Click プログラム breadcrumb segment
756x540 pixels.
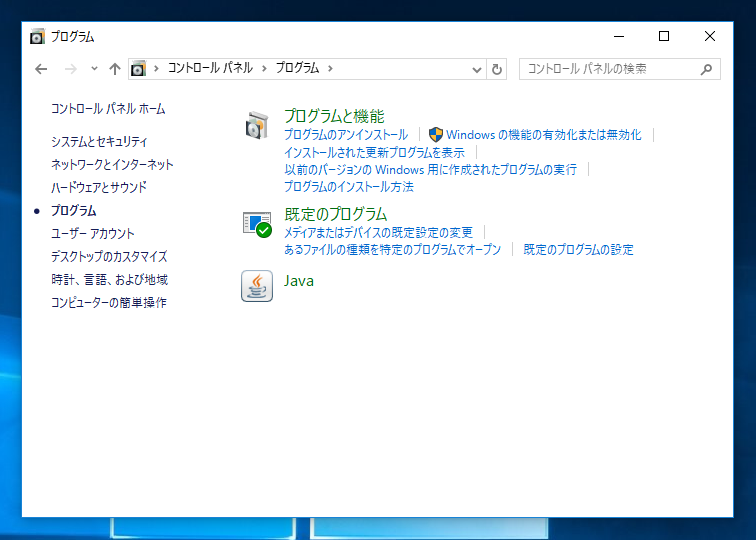click(x=297, y=68)
